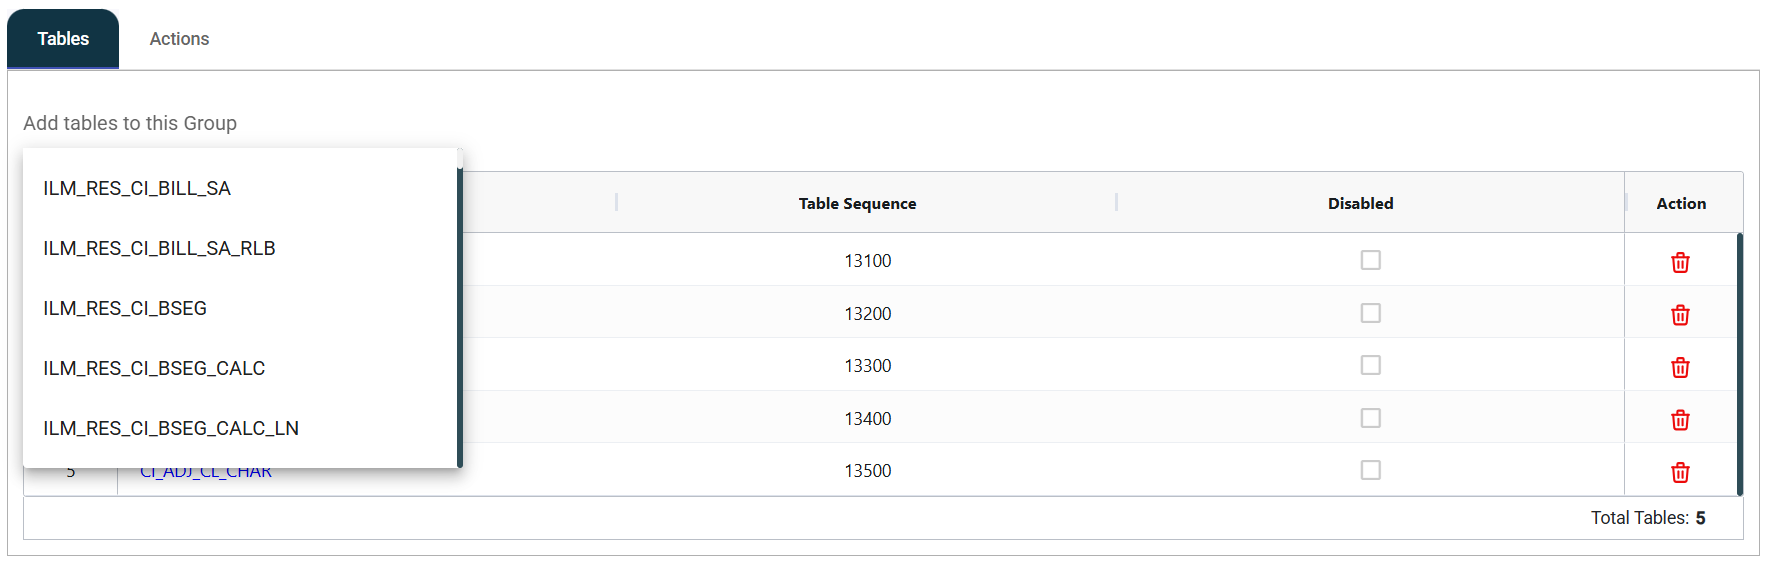Click trash icon for sequence 13200 row
Image resolution: width=1768 pixels, height=562 pixels.
tap(1680, 315)
